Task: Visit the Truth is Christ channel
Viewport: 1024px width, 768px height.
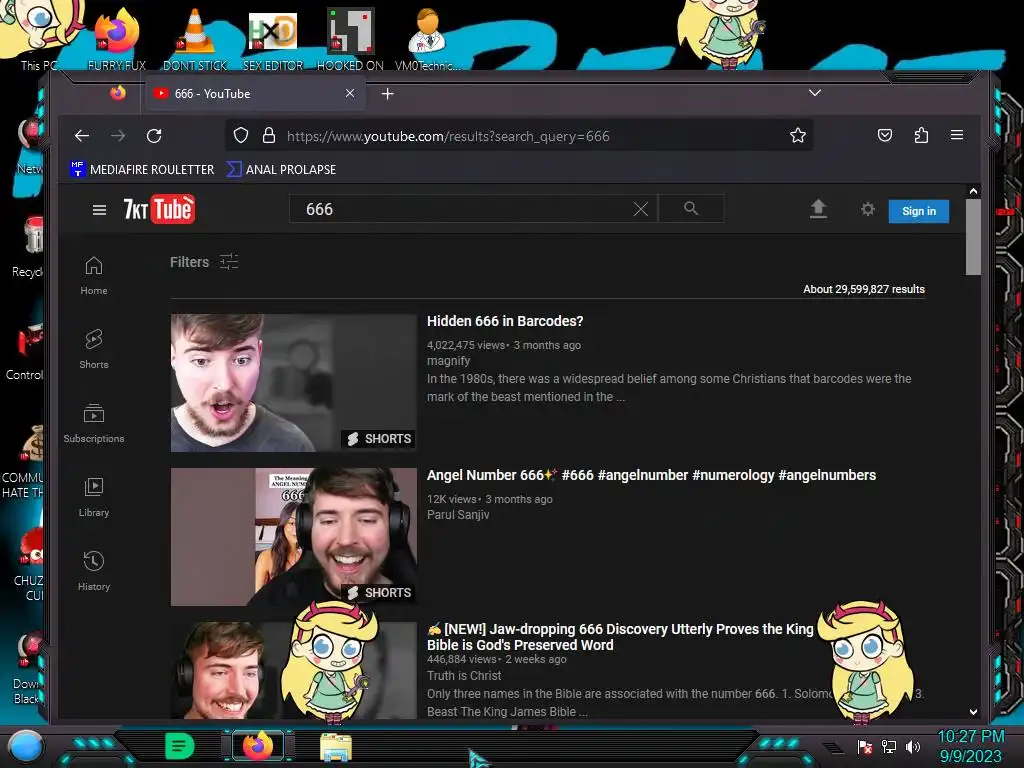Action: point(464,676)
